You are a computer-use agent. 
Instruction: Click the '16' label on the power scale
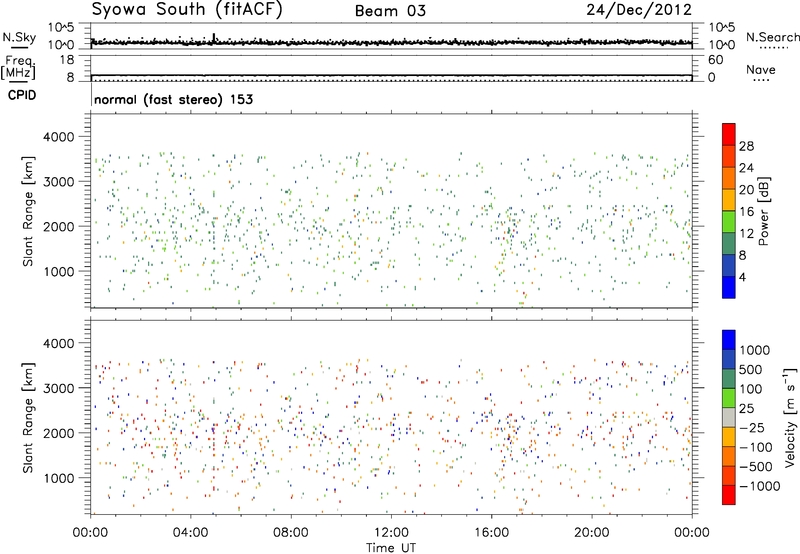point(746,212)
